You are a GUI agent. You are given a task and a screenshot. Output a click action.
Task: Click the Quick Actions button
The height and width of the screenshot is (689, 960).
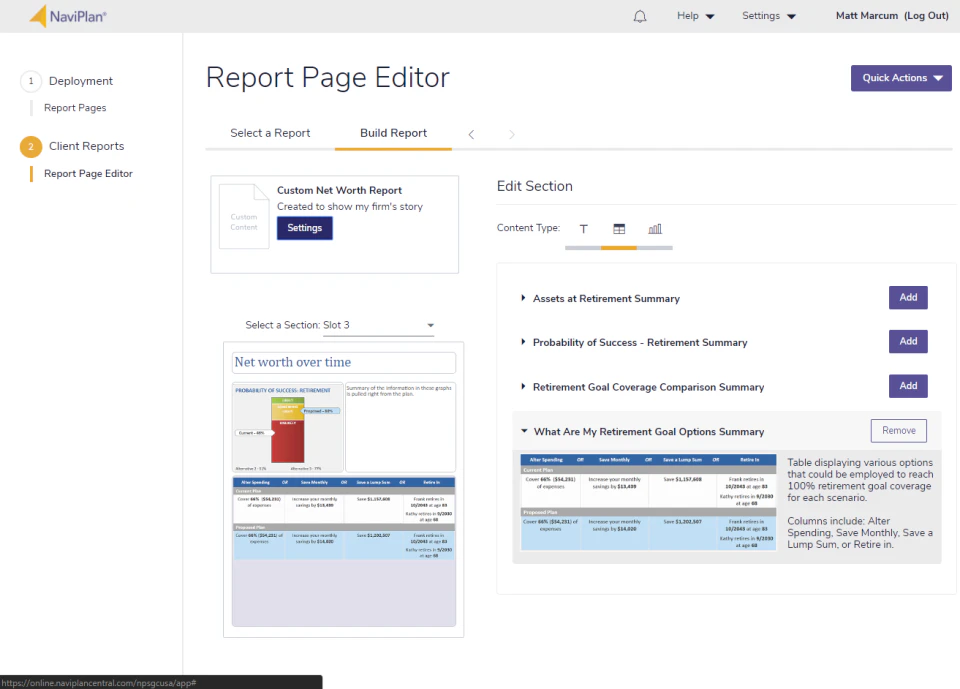coord(900,77)
